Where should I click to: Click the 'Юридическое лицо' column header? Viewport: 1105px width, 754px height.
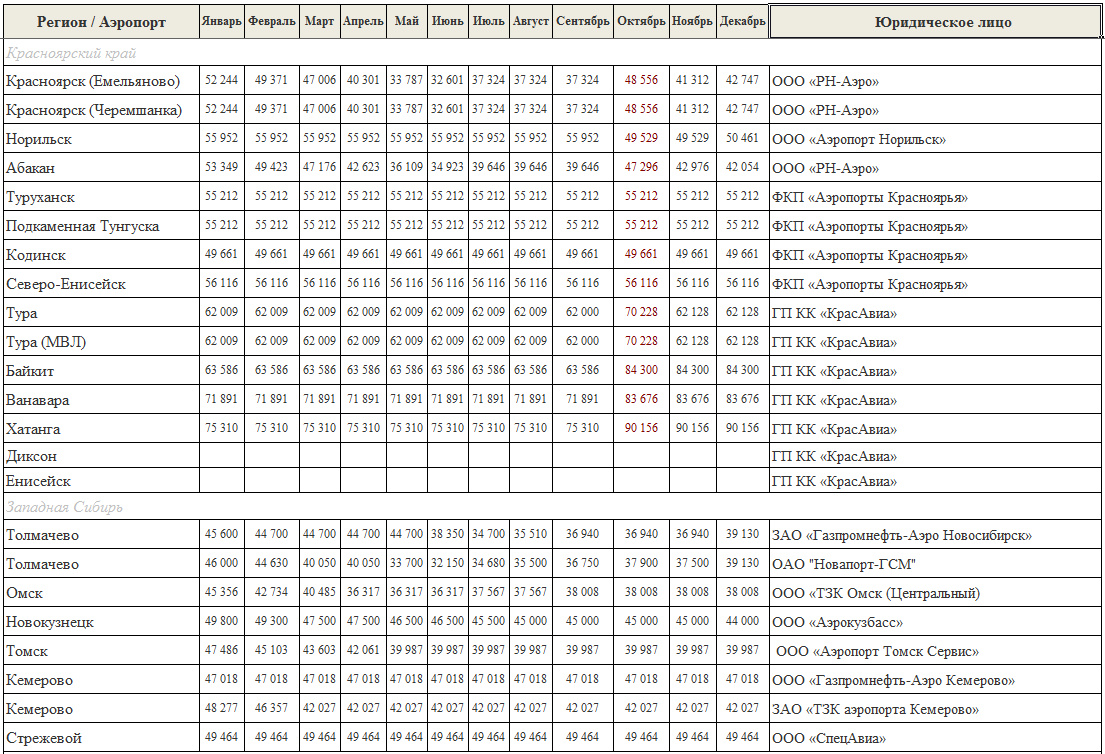point(934,22)
